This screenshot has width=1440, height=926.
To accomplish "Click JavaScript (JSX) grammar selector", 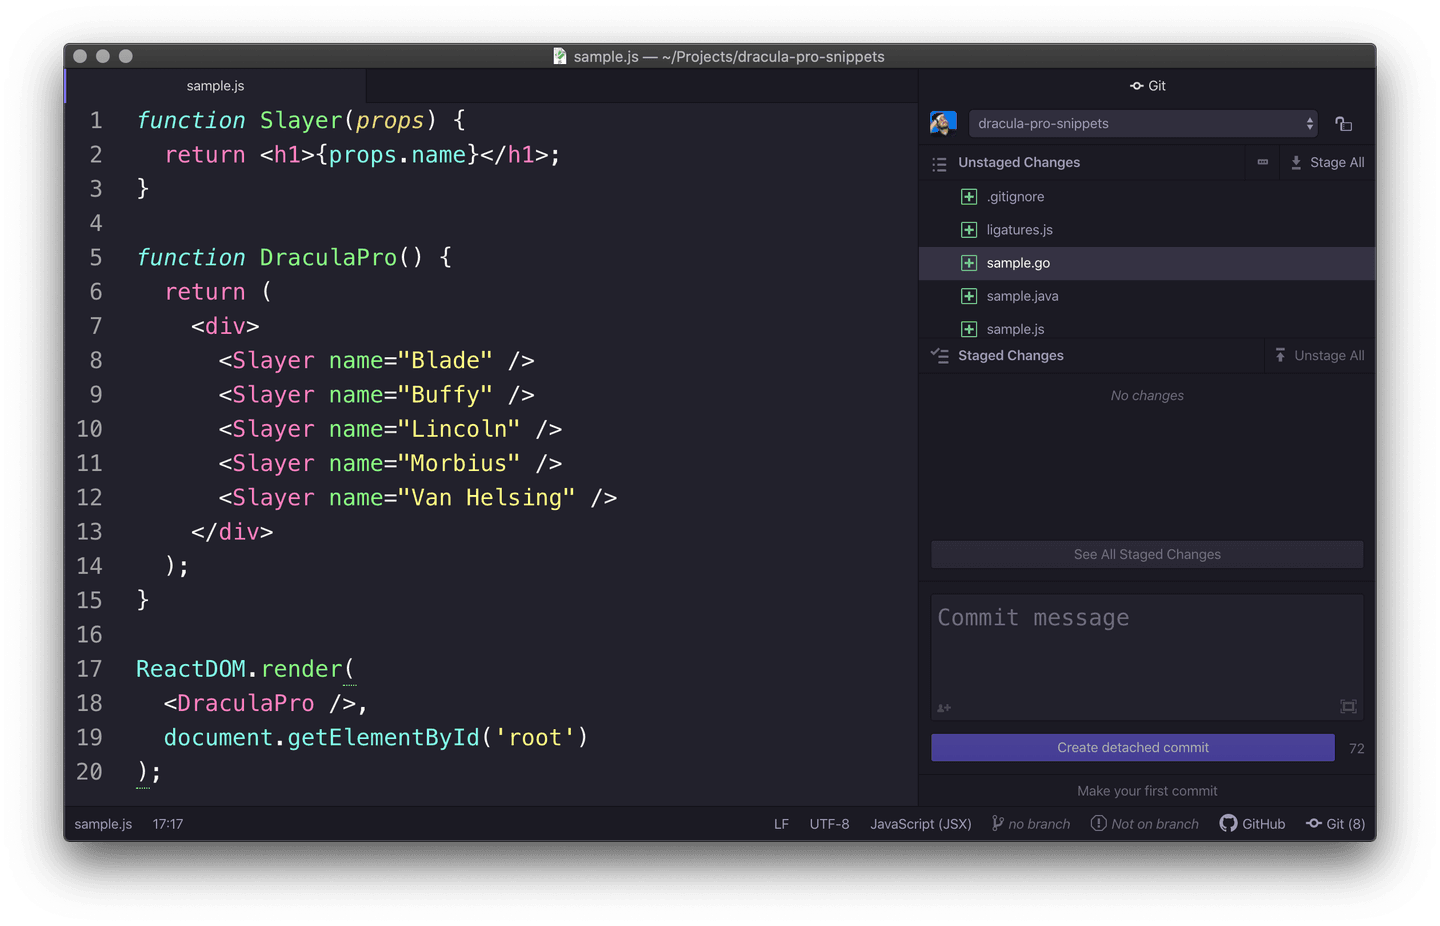I will pos(919,823).
